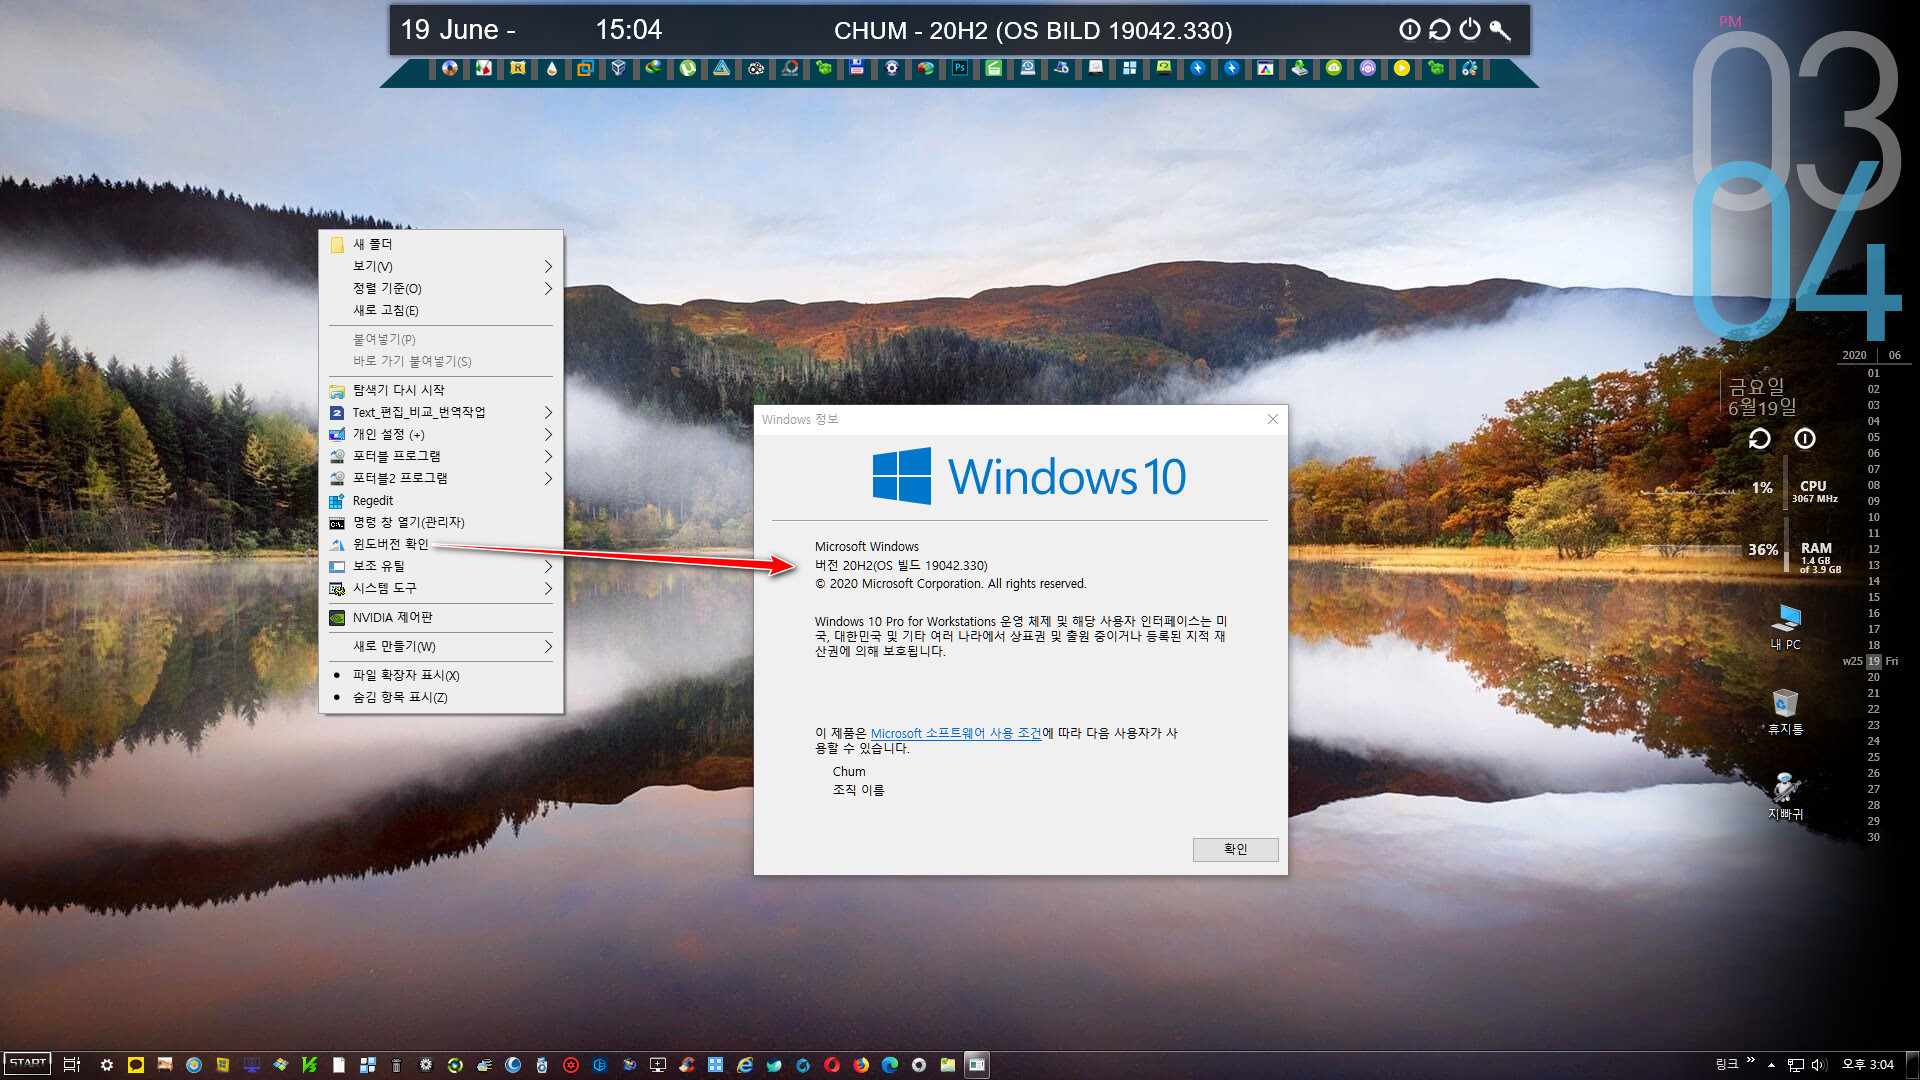Select 윈도버전 확인 menu entry
The width and height of the screenshot is (1920, 1080).
pos(441,544)
